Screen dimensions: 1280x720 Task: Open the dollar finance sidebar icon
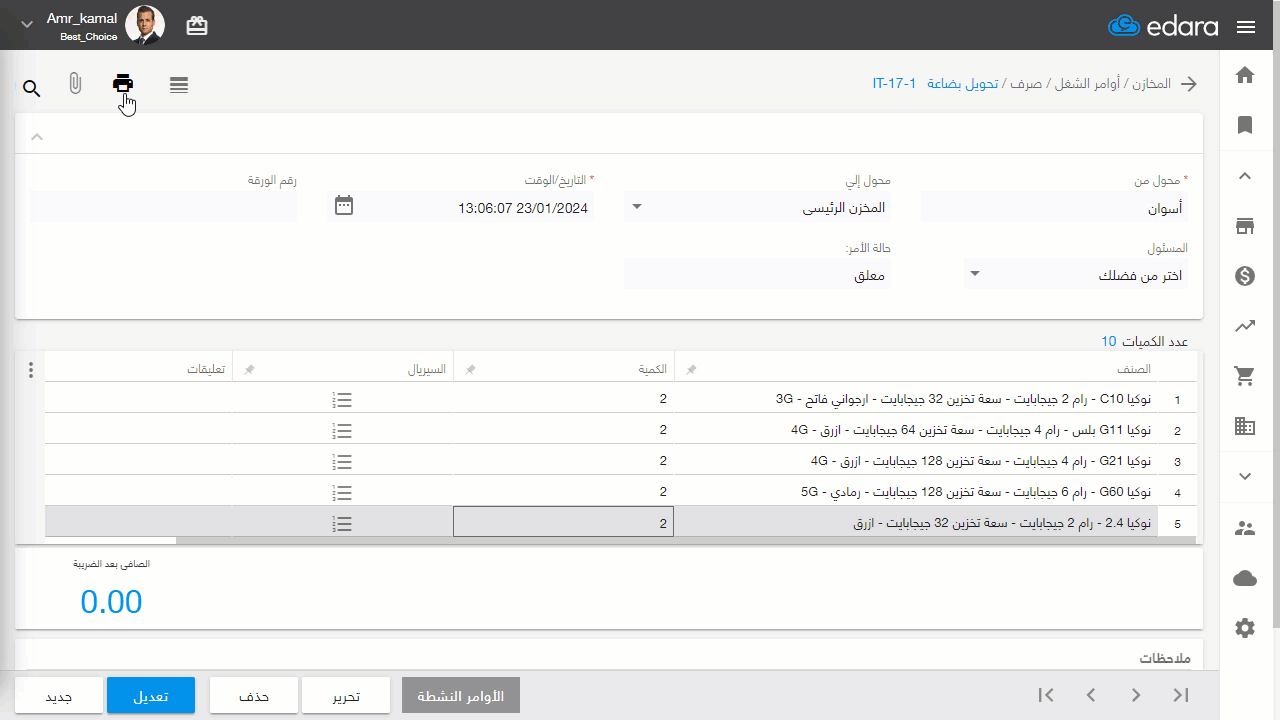1245,276
